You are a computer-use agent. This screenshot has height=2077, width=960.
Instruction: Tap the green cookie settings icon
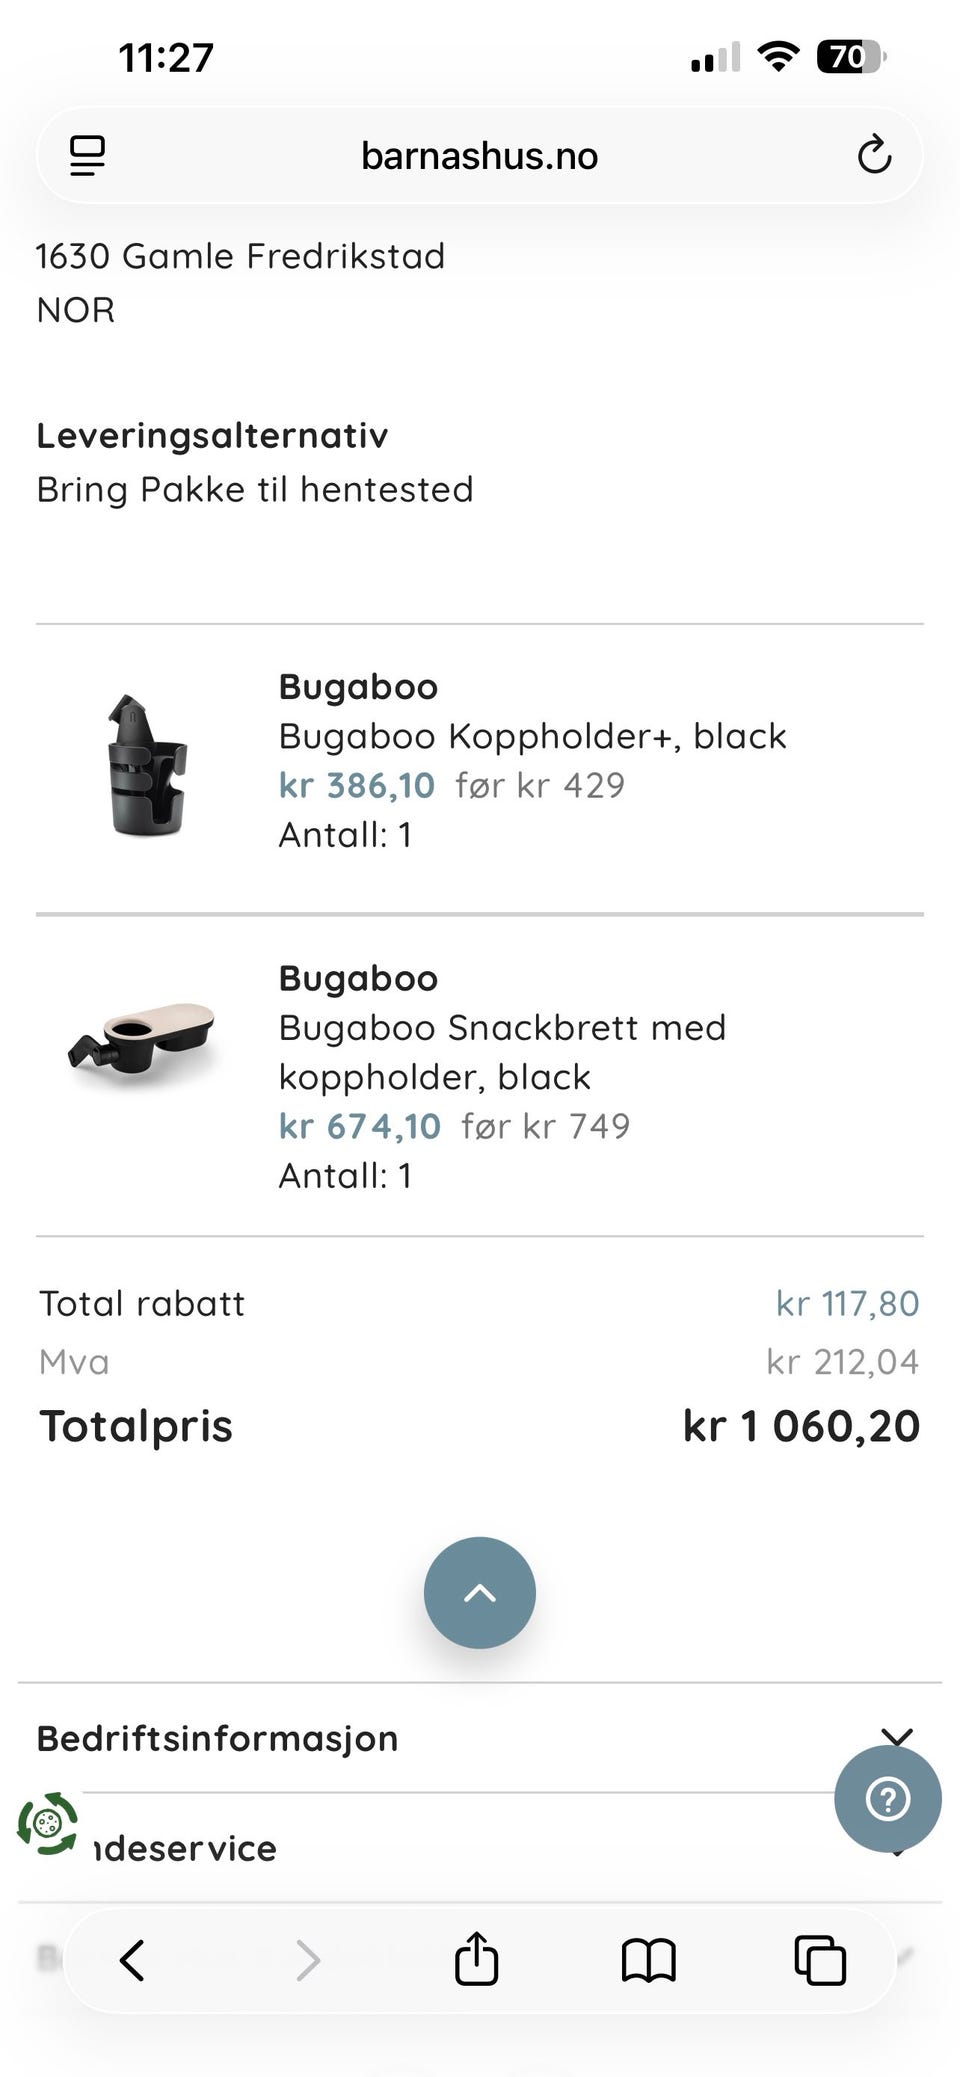tap(47, 1823)
